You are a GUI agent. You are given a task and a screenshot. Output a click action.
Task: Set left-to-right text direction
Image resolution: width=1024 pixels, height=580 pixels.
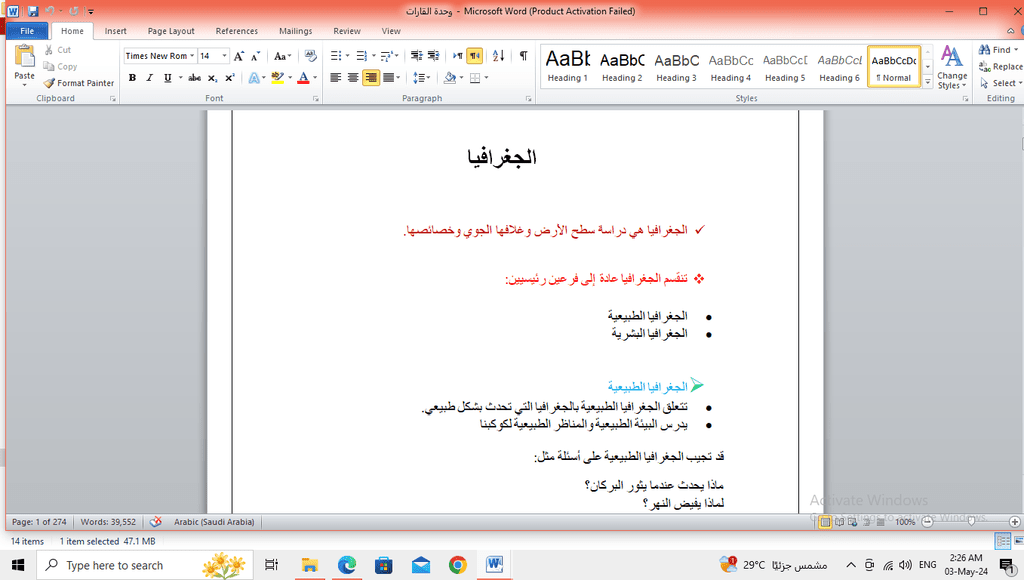(x=458, y=56)
